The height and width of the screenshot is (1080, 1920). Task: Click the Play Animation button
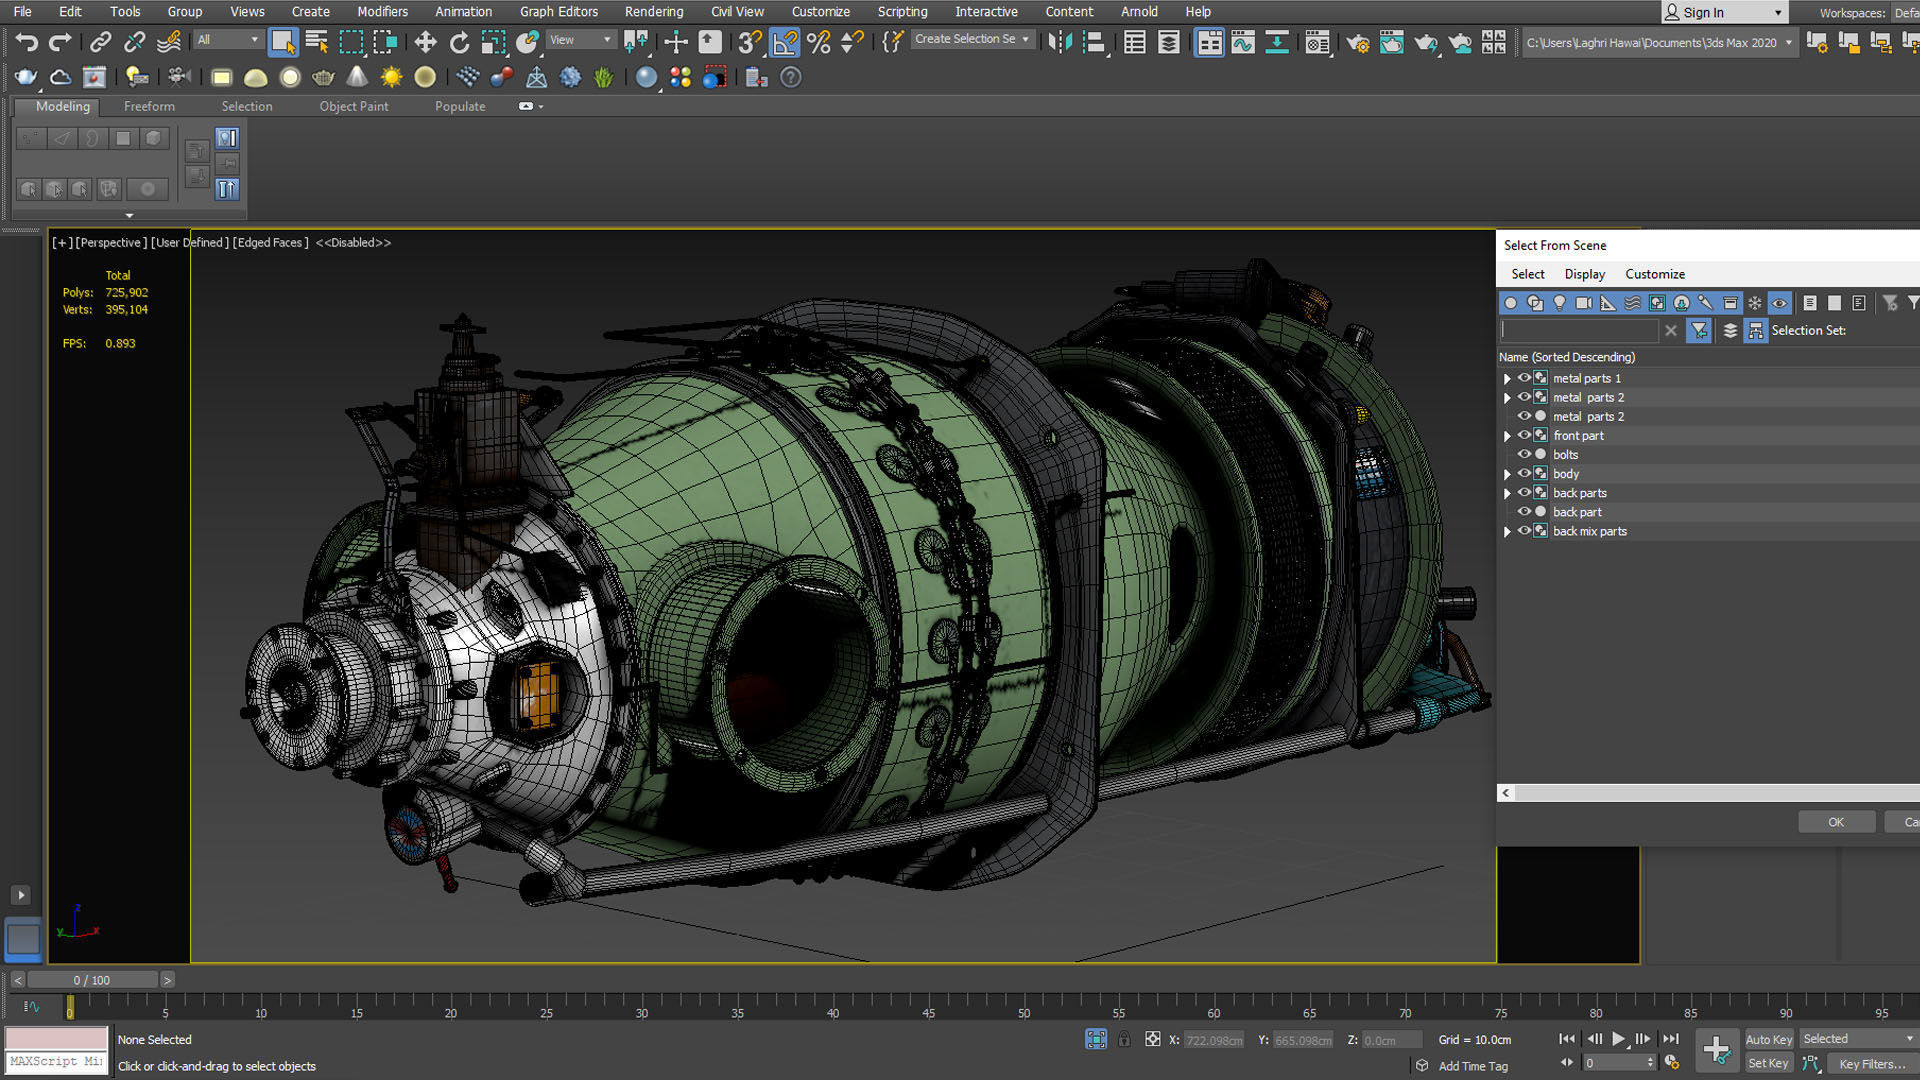click(x=1618, y=1039)
